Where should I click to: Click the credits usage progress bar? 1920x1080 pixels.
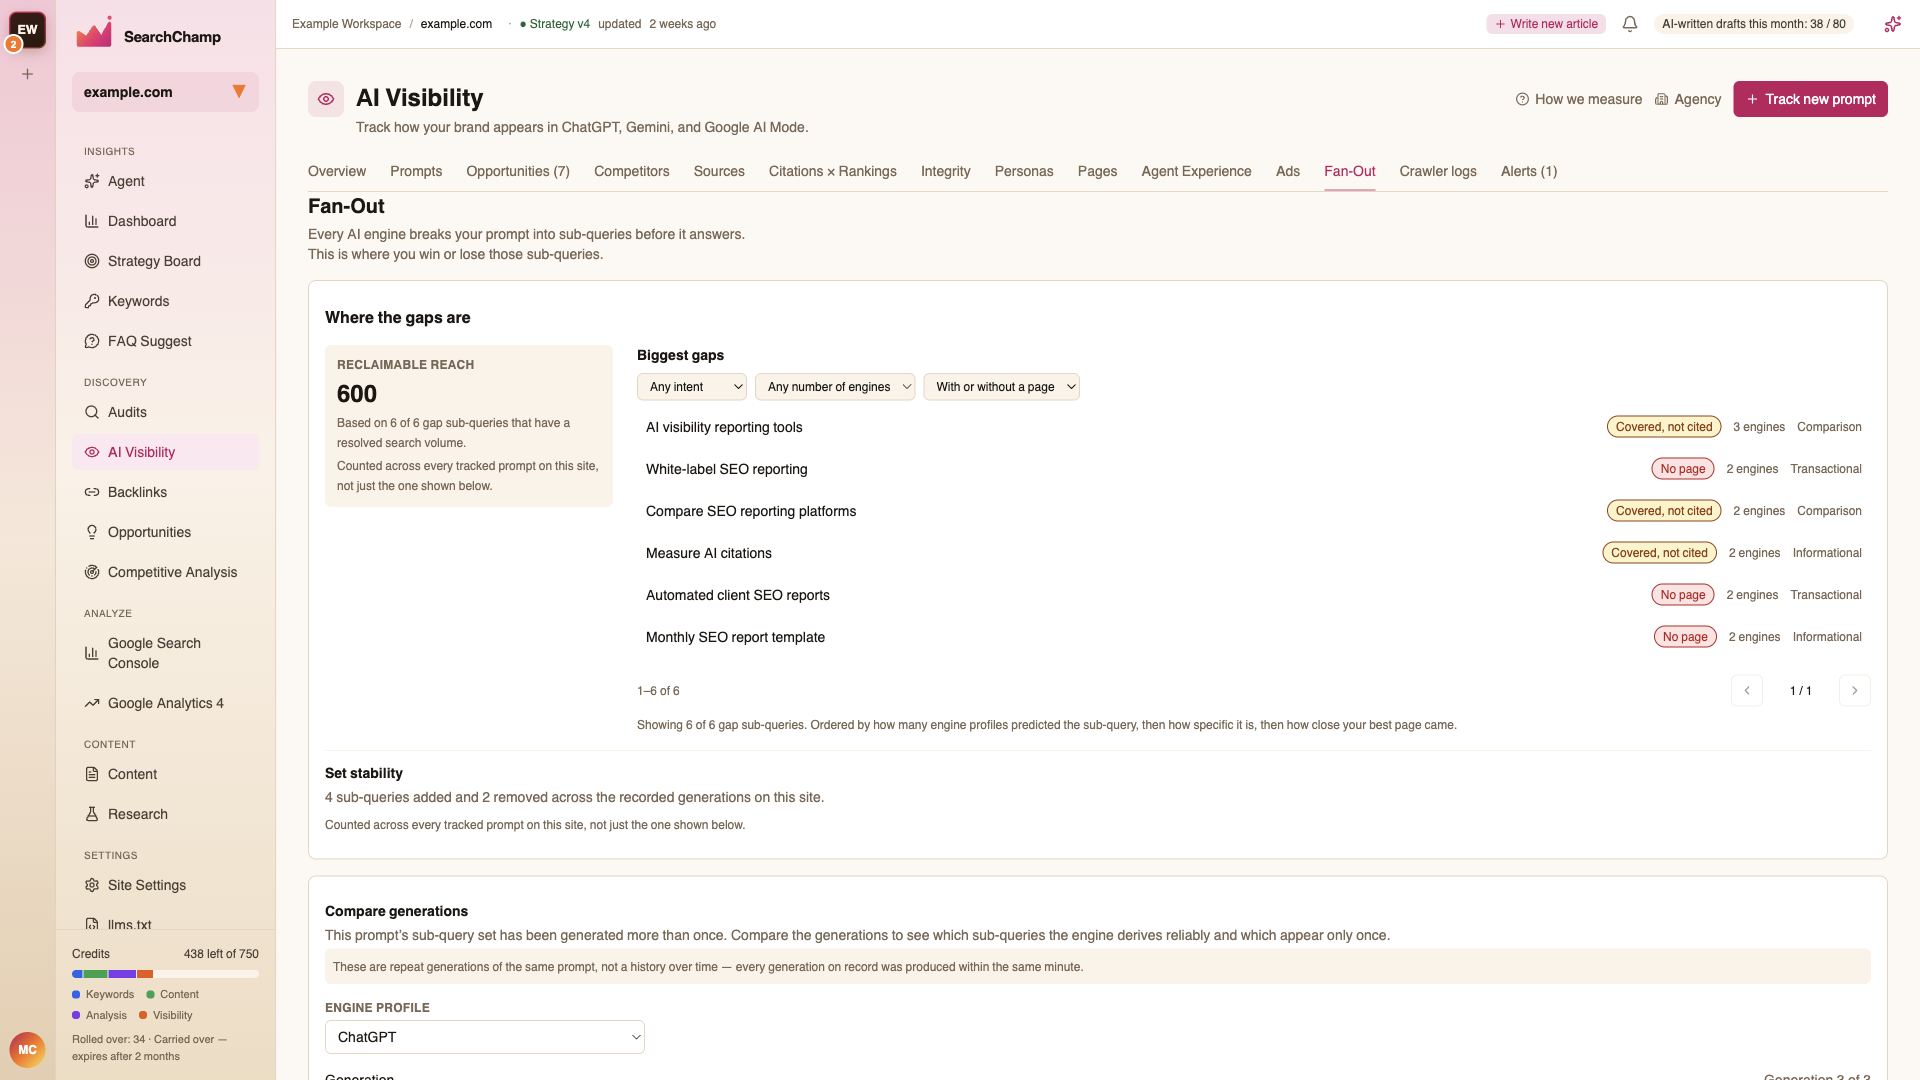pos(165,974)
